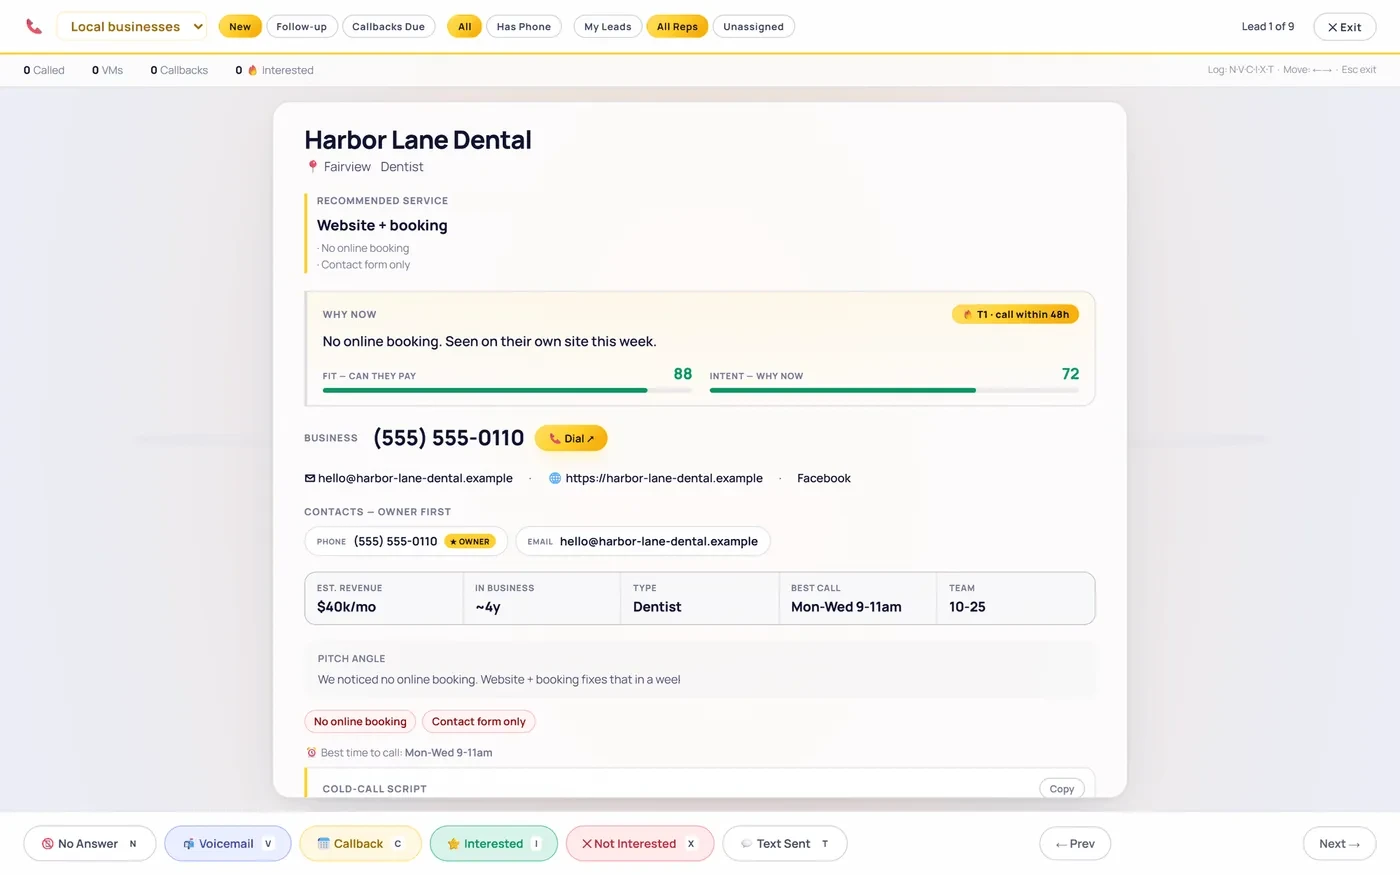1400x875 pixels.
Task: Click the Interested star icon
Action: tap(453, 844)
